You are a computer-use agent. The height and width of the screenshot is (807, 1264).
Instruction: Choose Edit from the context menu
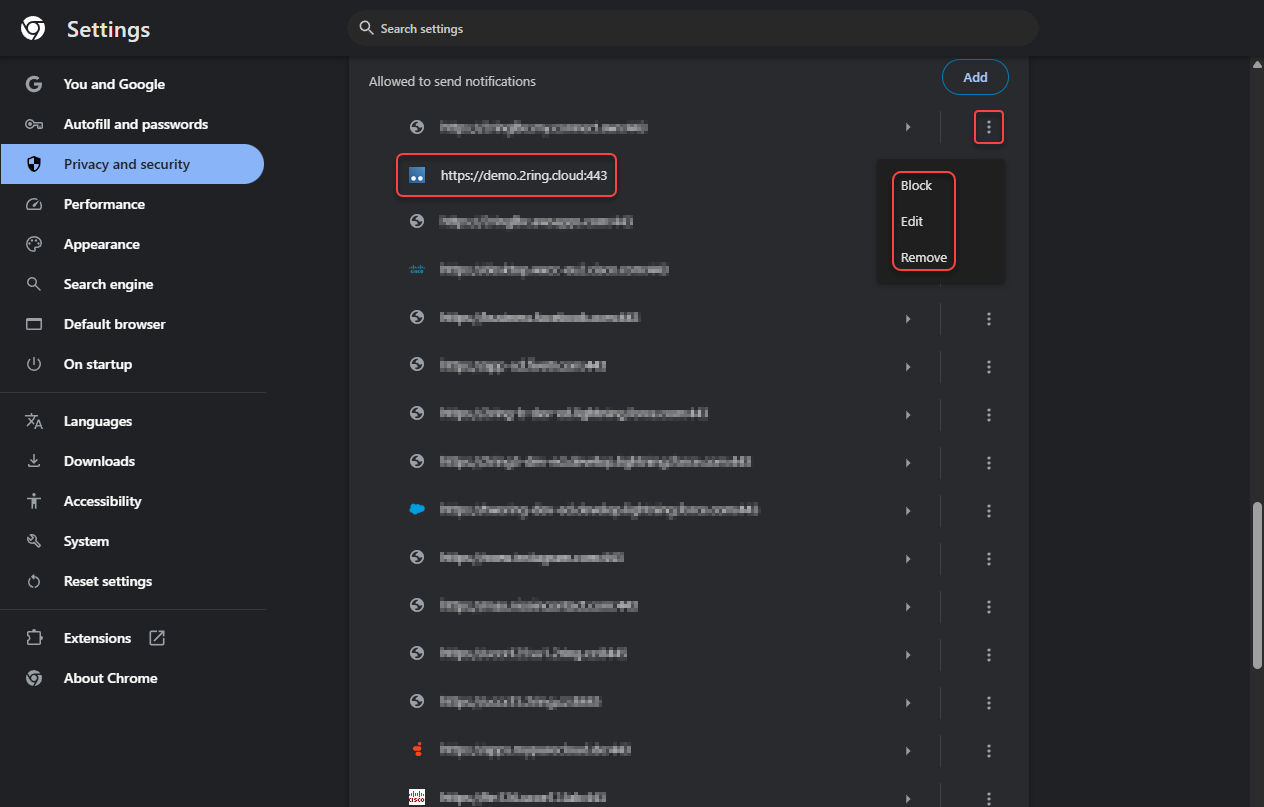click(x=912, y=221)
